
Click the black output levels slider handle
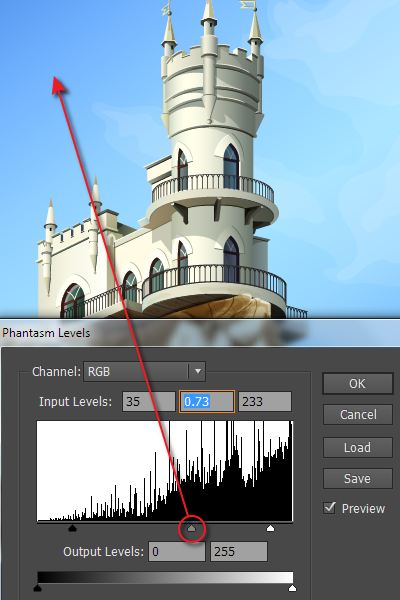tap(38, 588)
